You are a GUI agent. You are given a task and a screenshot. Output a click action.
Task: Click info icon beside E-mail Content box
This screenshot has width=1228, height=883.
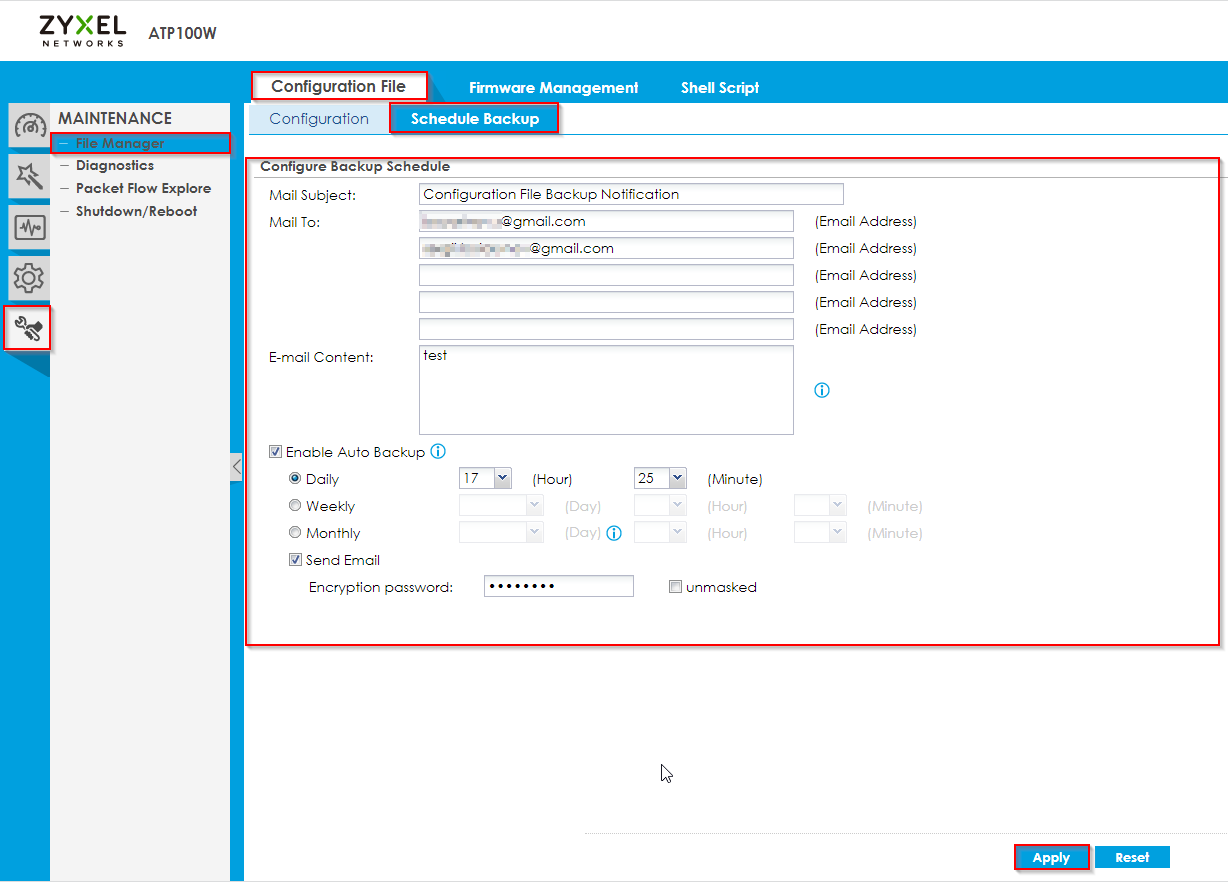[x=822, y=390]
